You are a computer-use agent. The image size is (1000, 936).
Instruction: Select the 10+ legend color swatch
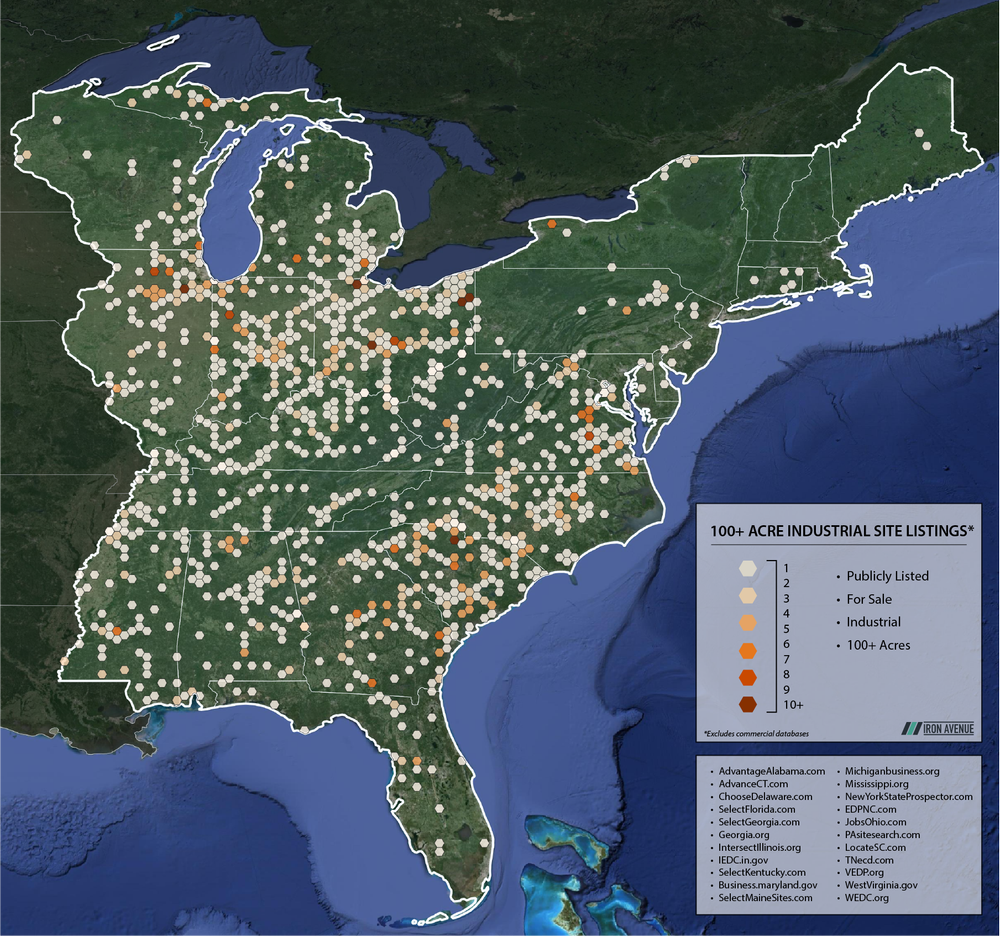(747, 704)
